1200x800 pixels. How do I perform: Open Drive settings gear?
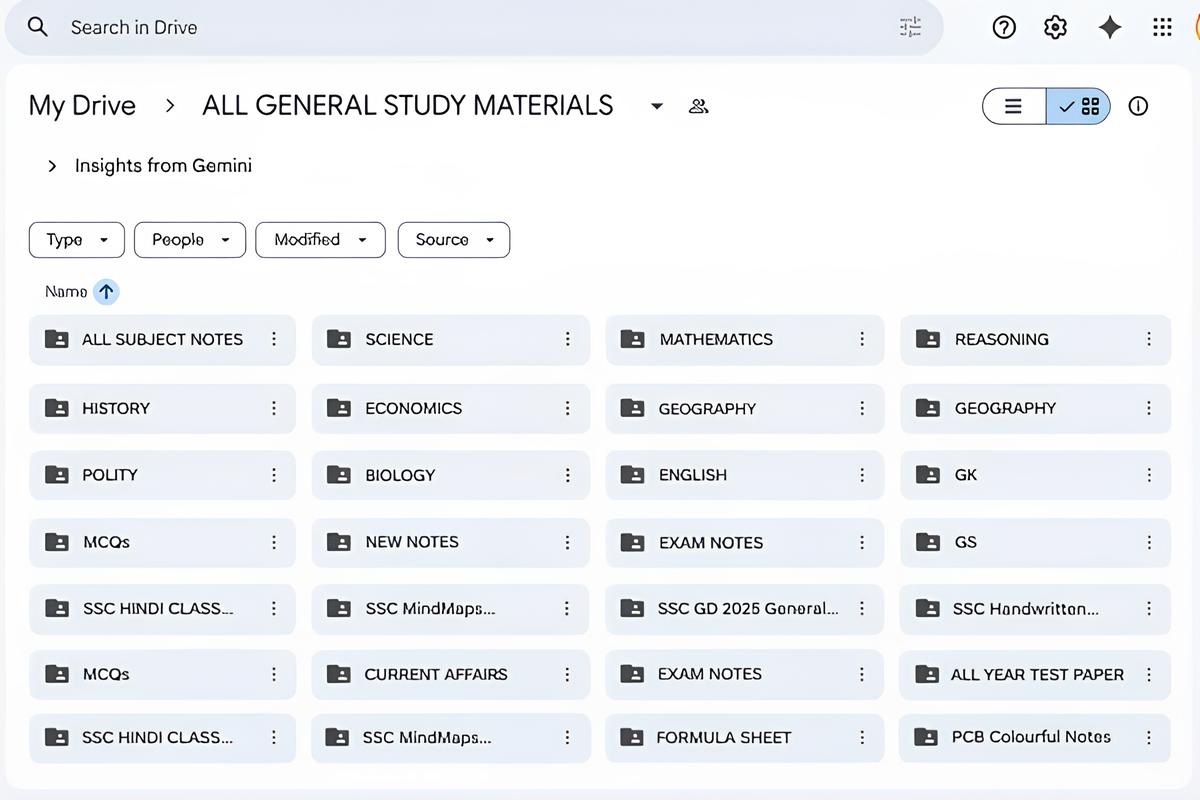coord(1056,27)
